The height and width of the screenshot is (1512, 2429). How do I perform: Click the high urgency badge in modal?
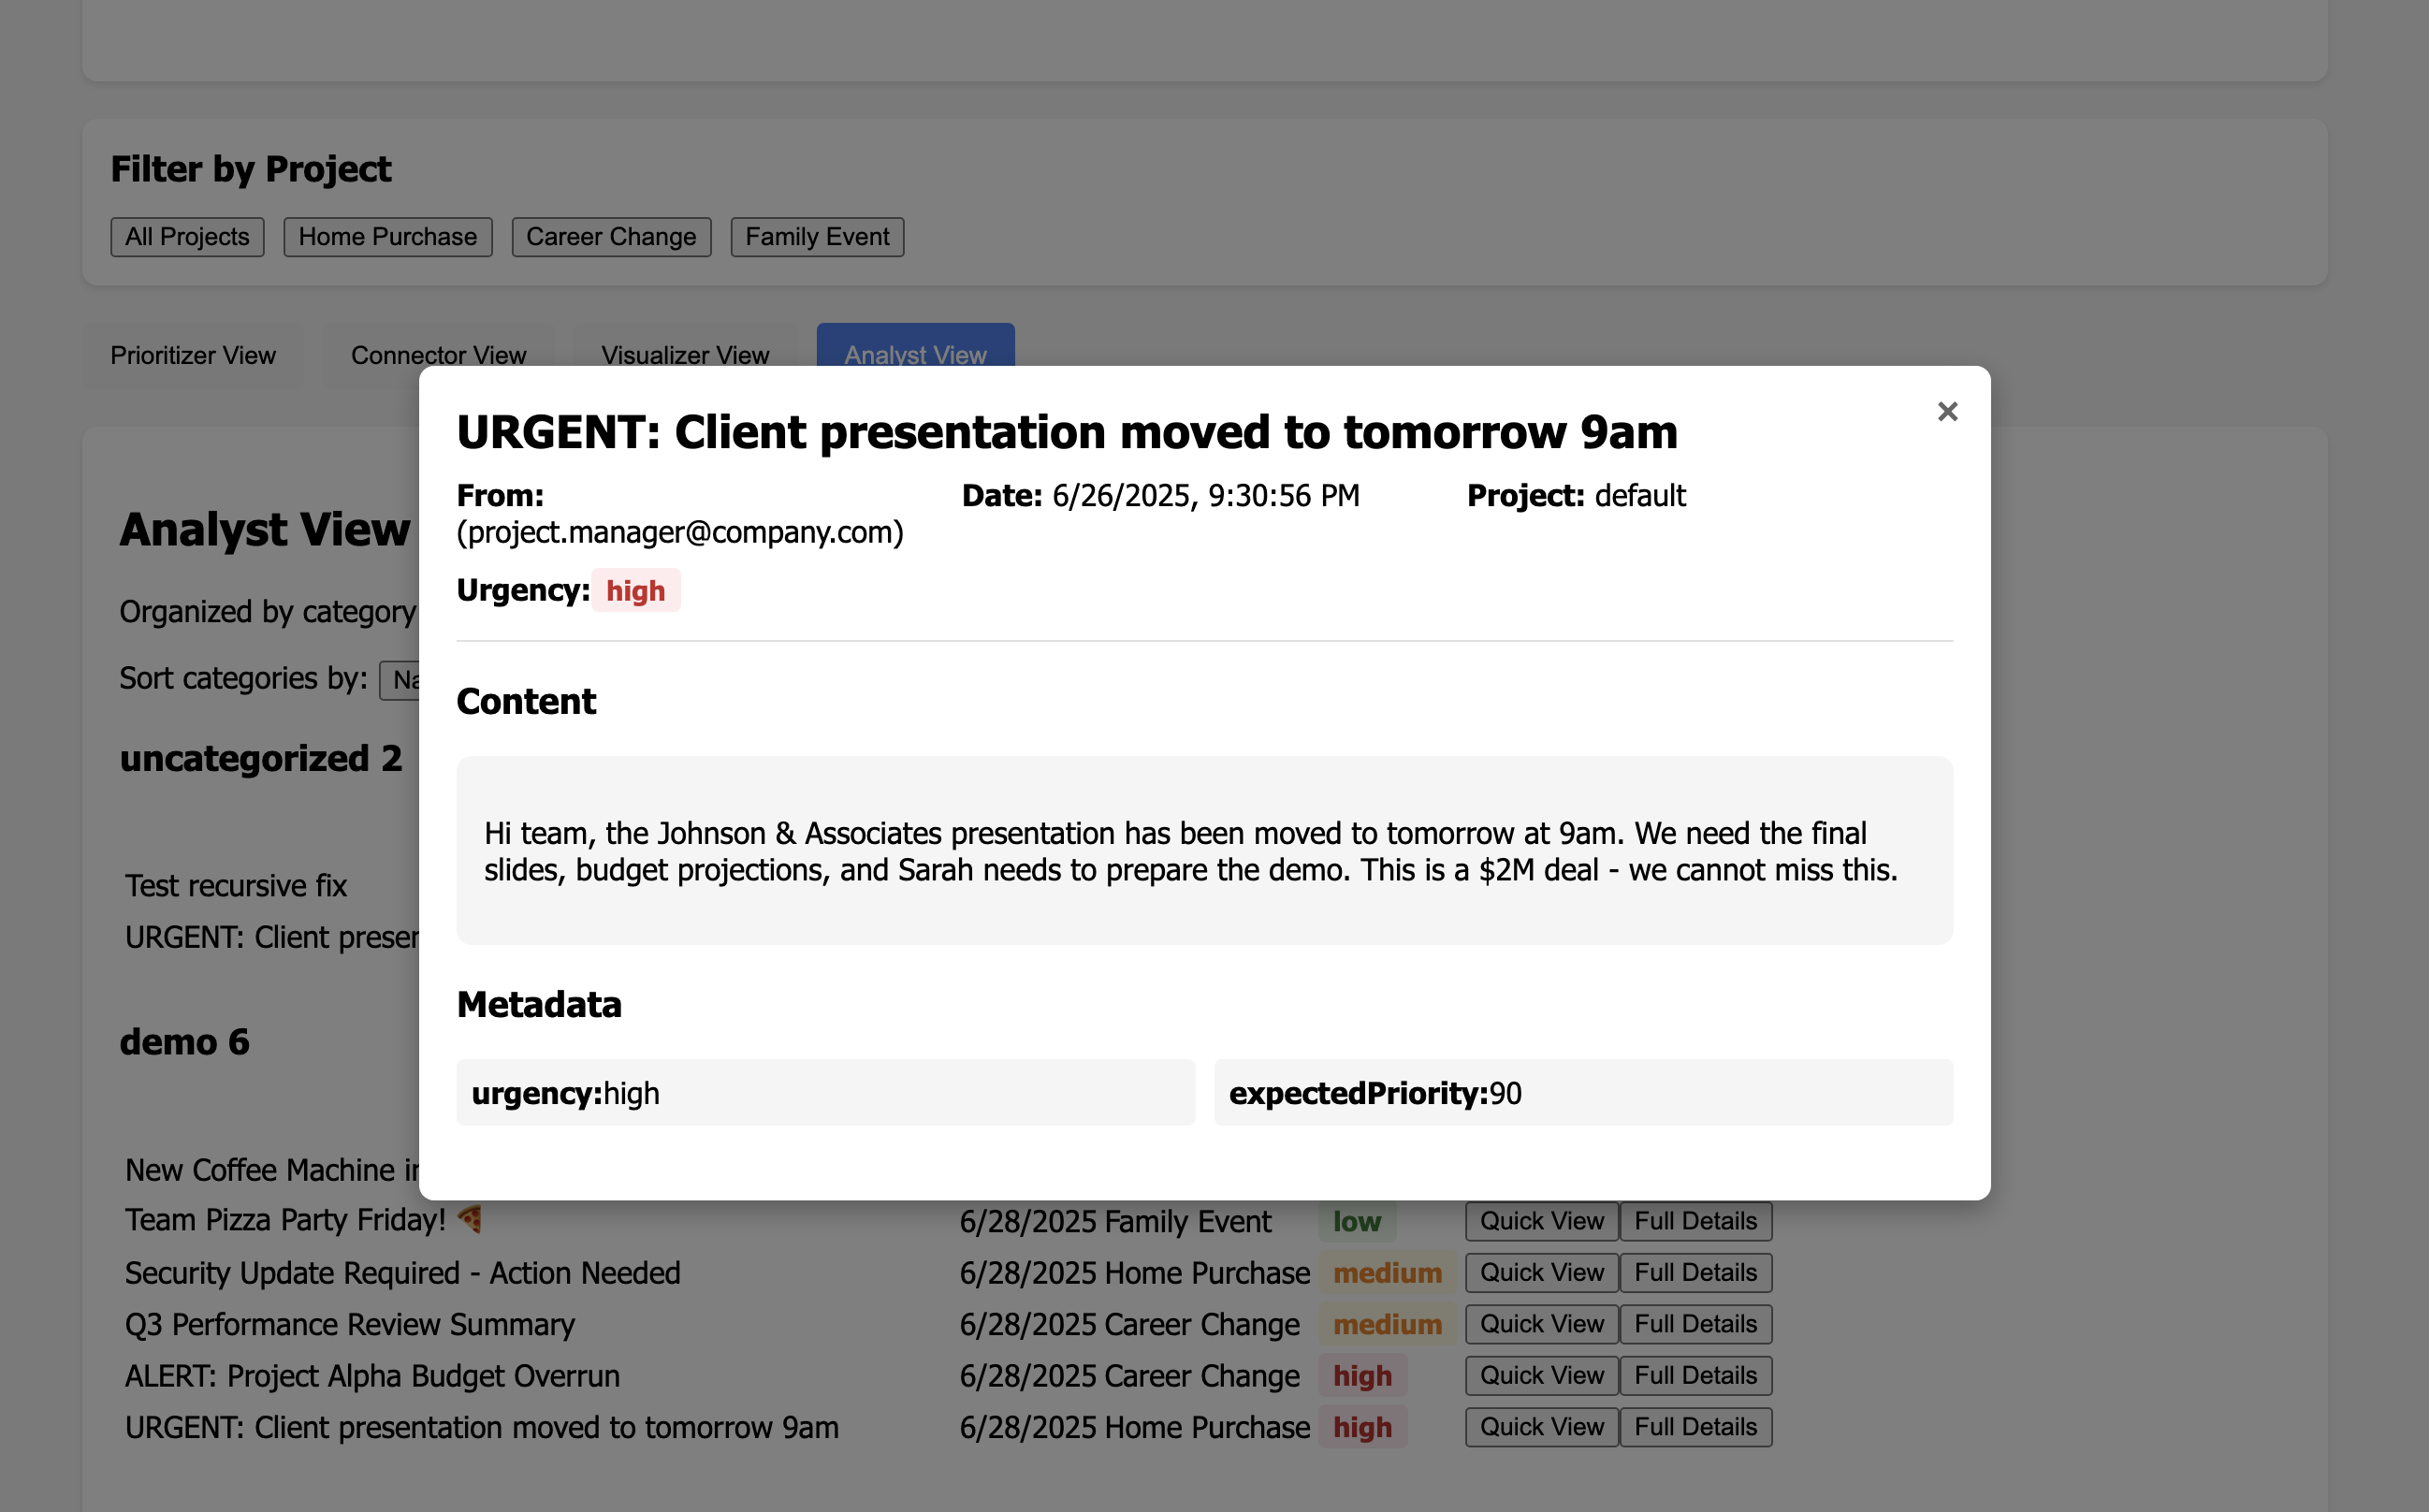point(635,591)
